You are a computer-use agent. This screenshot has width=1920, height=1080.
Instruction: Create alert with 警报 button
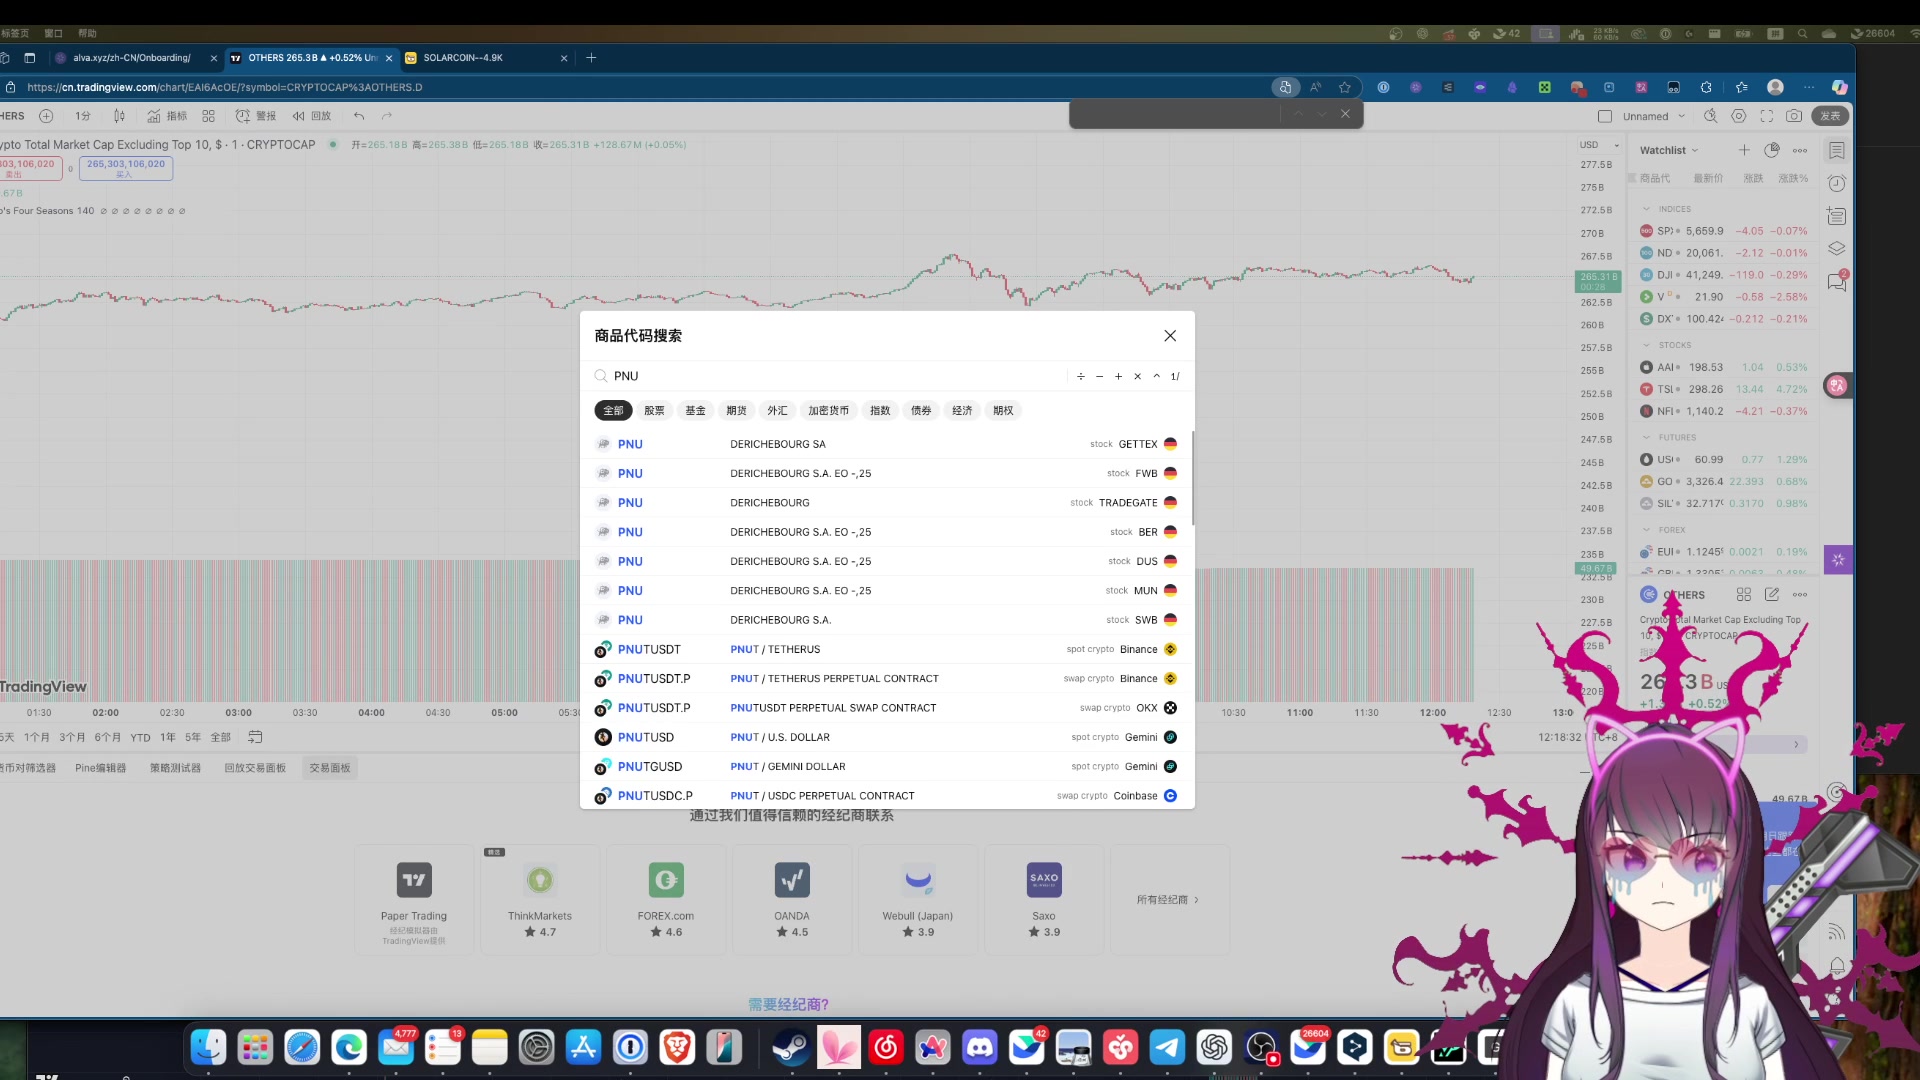256,116
